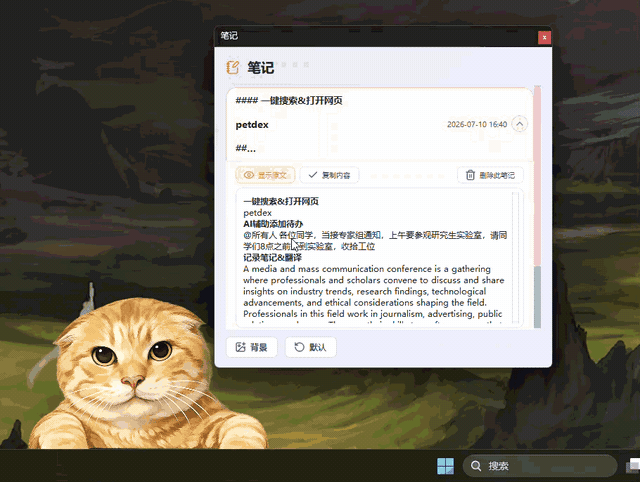This screenshot has height=482, width=640.
Task: Click the timestamp 2026-07-10 16:40
Action: click(477, 124)
